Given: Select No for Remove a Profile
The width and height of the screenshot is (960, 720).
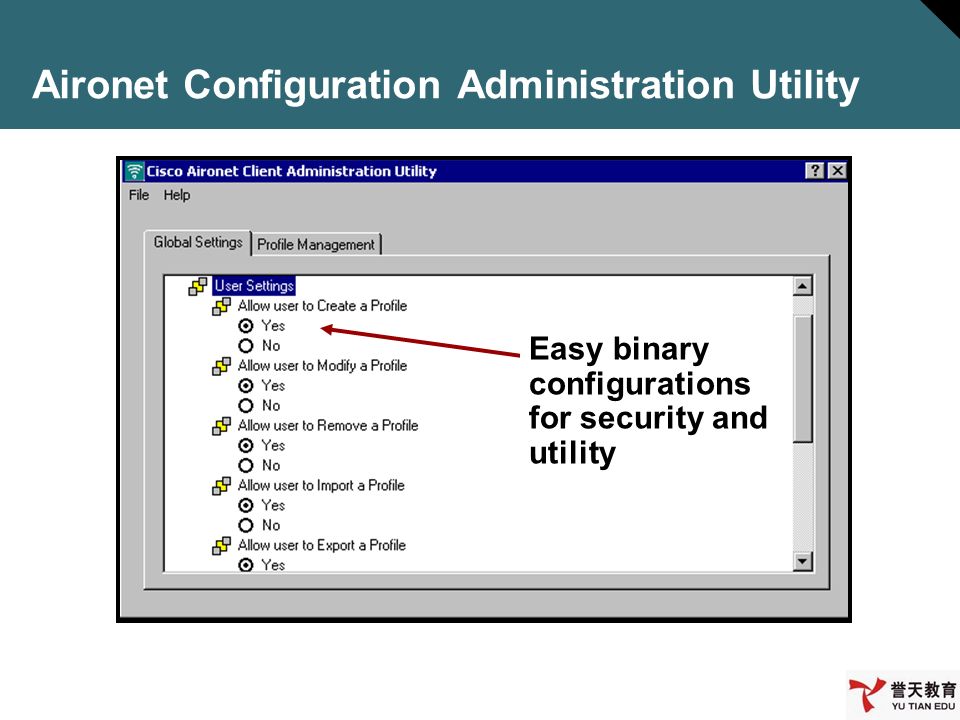Looking at the screenshot, I should (x=246, y=466).
